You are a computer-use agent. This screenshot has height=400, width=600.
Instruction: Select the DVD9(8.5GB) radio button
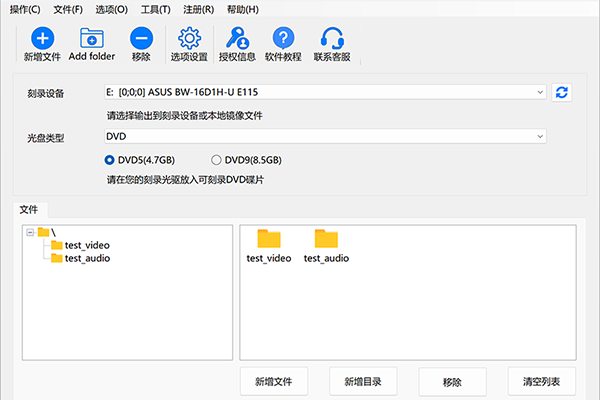[216, 160]
